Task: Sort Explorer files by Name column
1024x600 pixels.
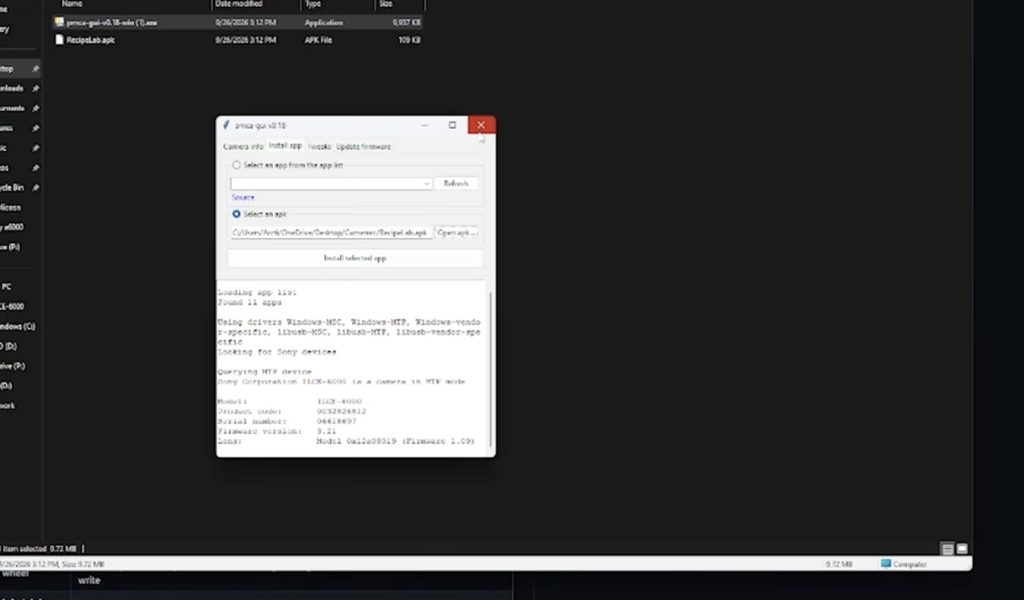Action: click(x=72, y=4)
